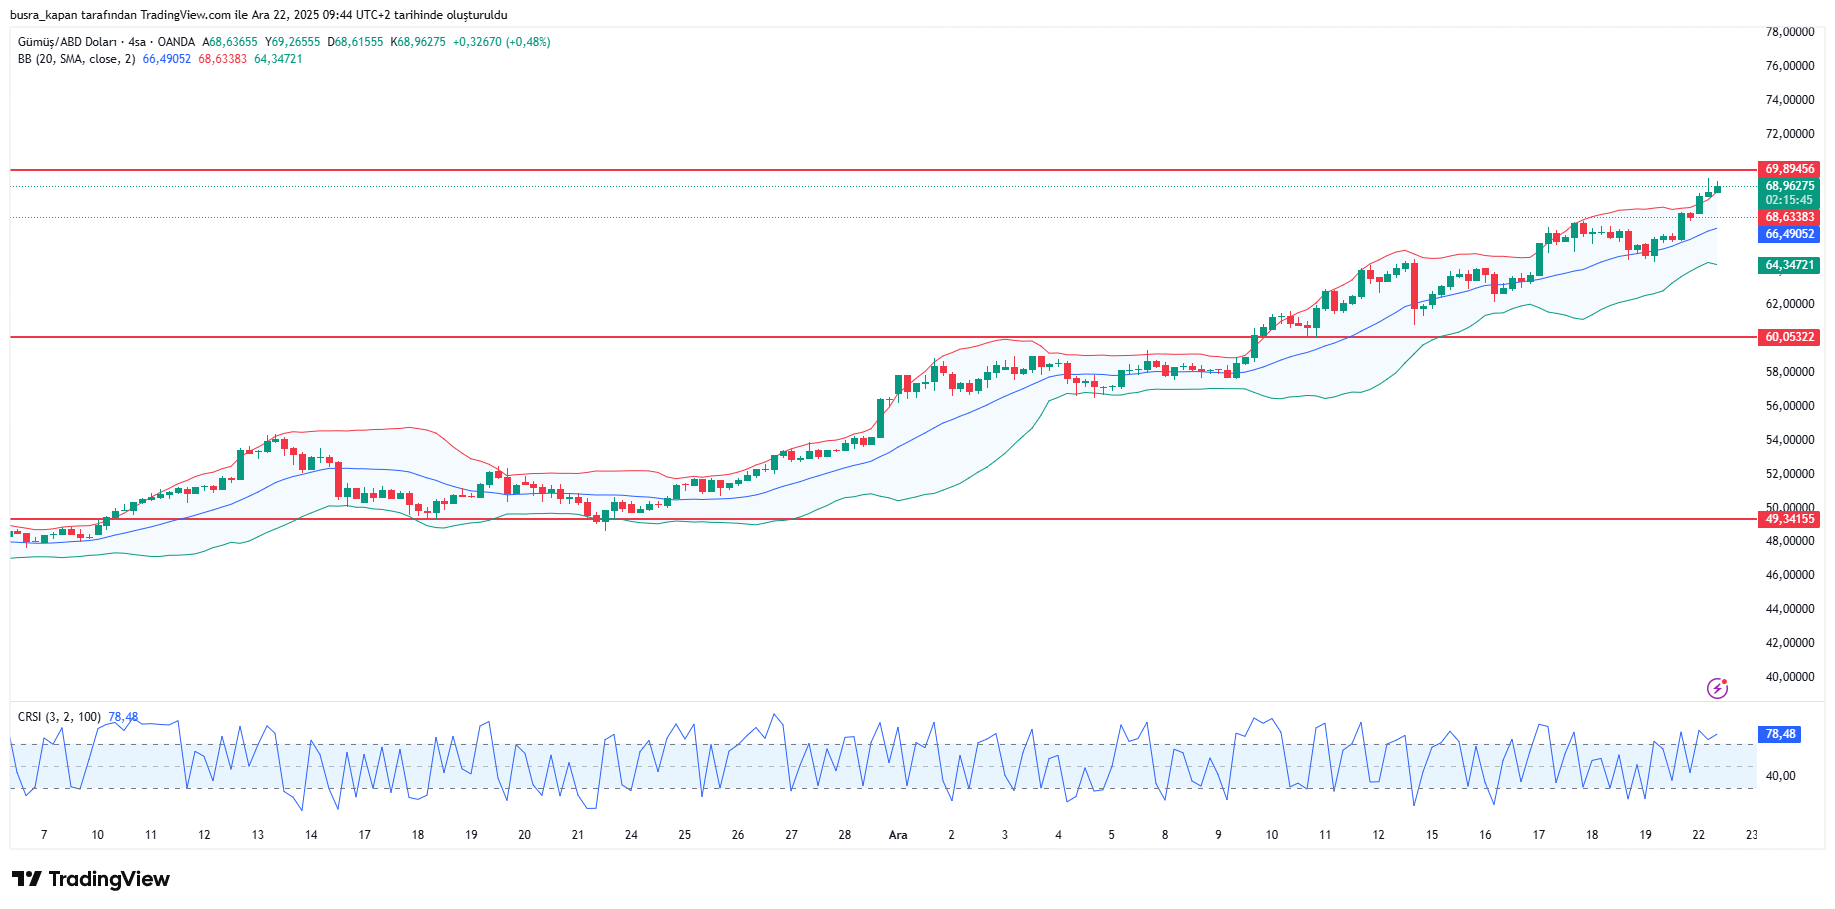Click the green 68,96275 current price label
The width and height of the screenshot is (1835, 909).
coord(1788,186)
